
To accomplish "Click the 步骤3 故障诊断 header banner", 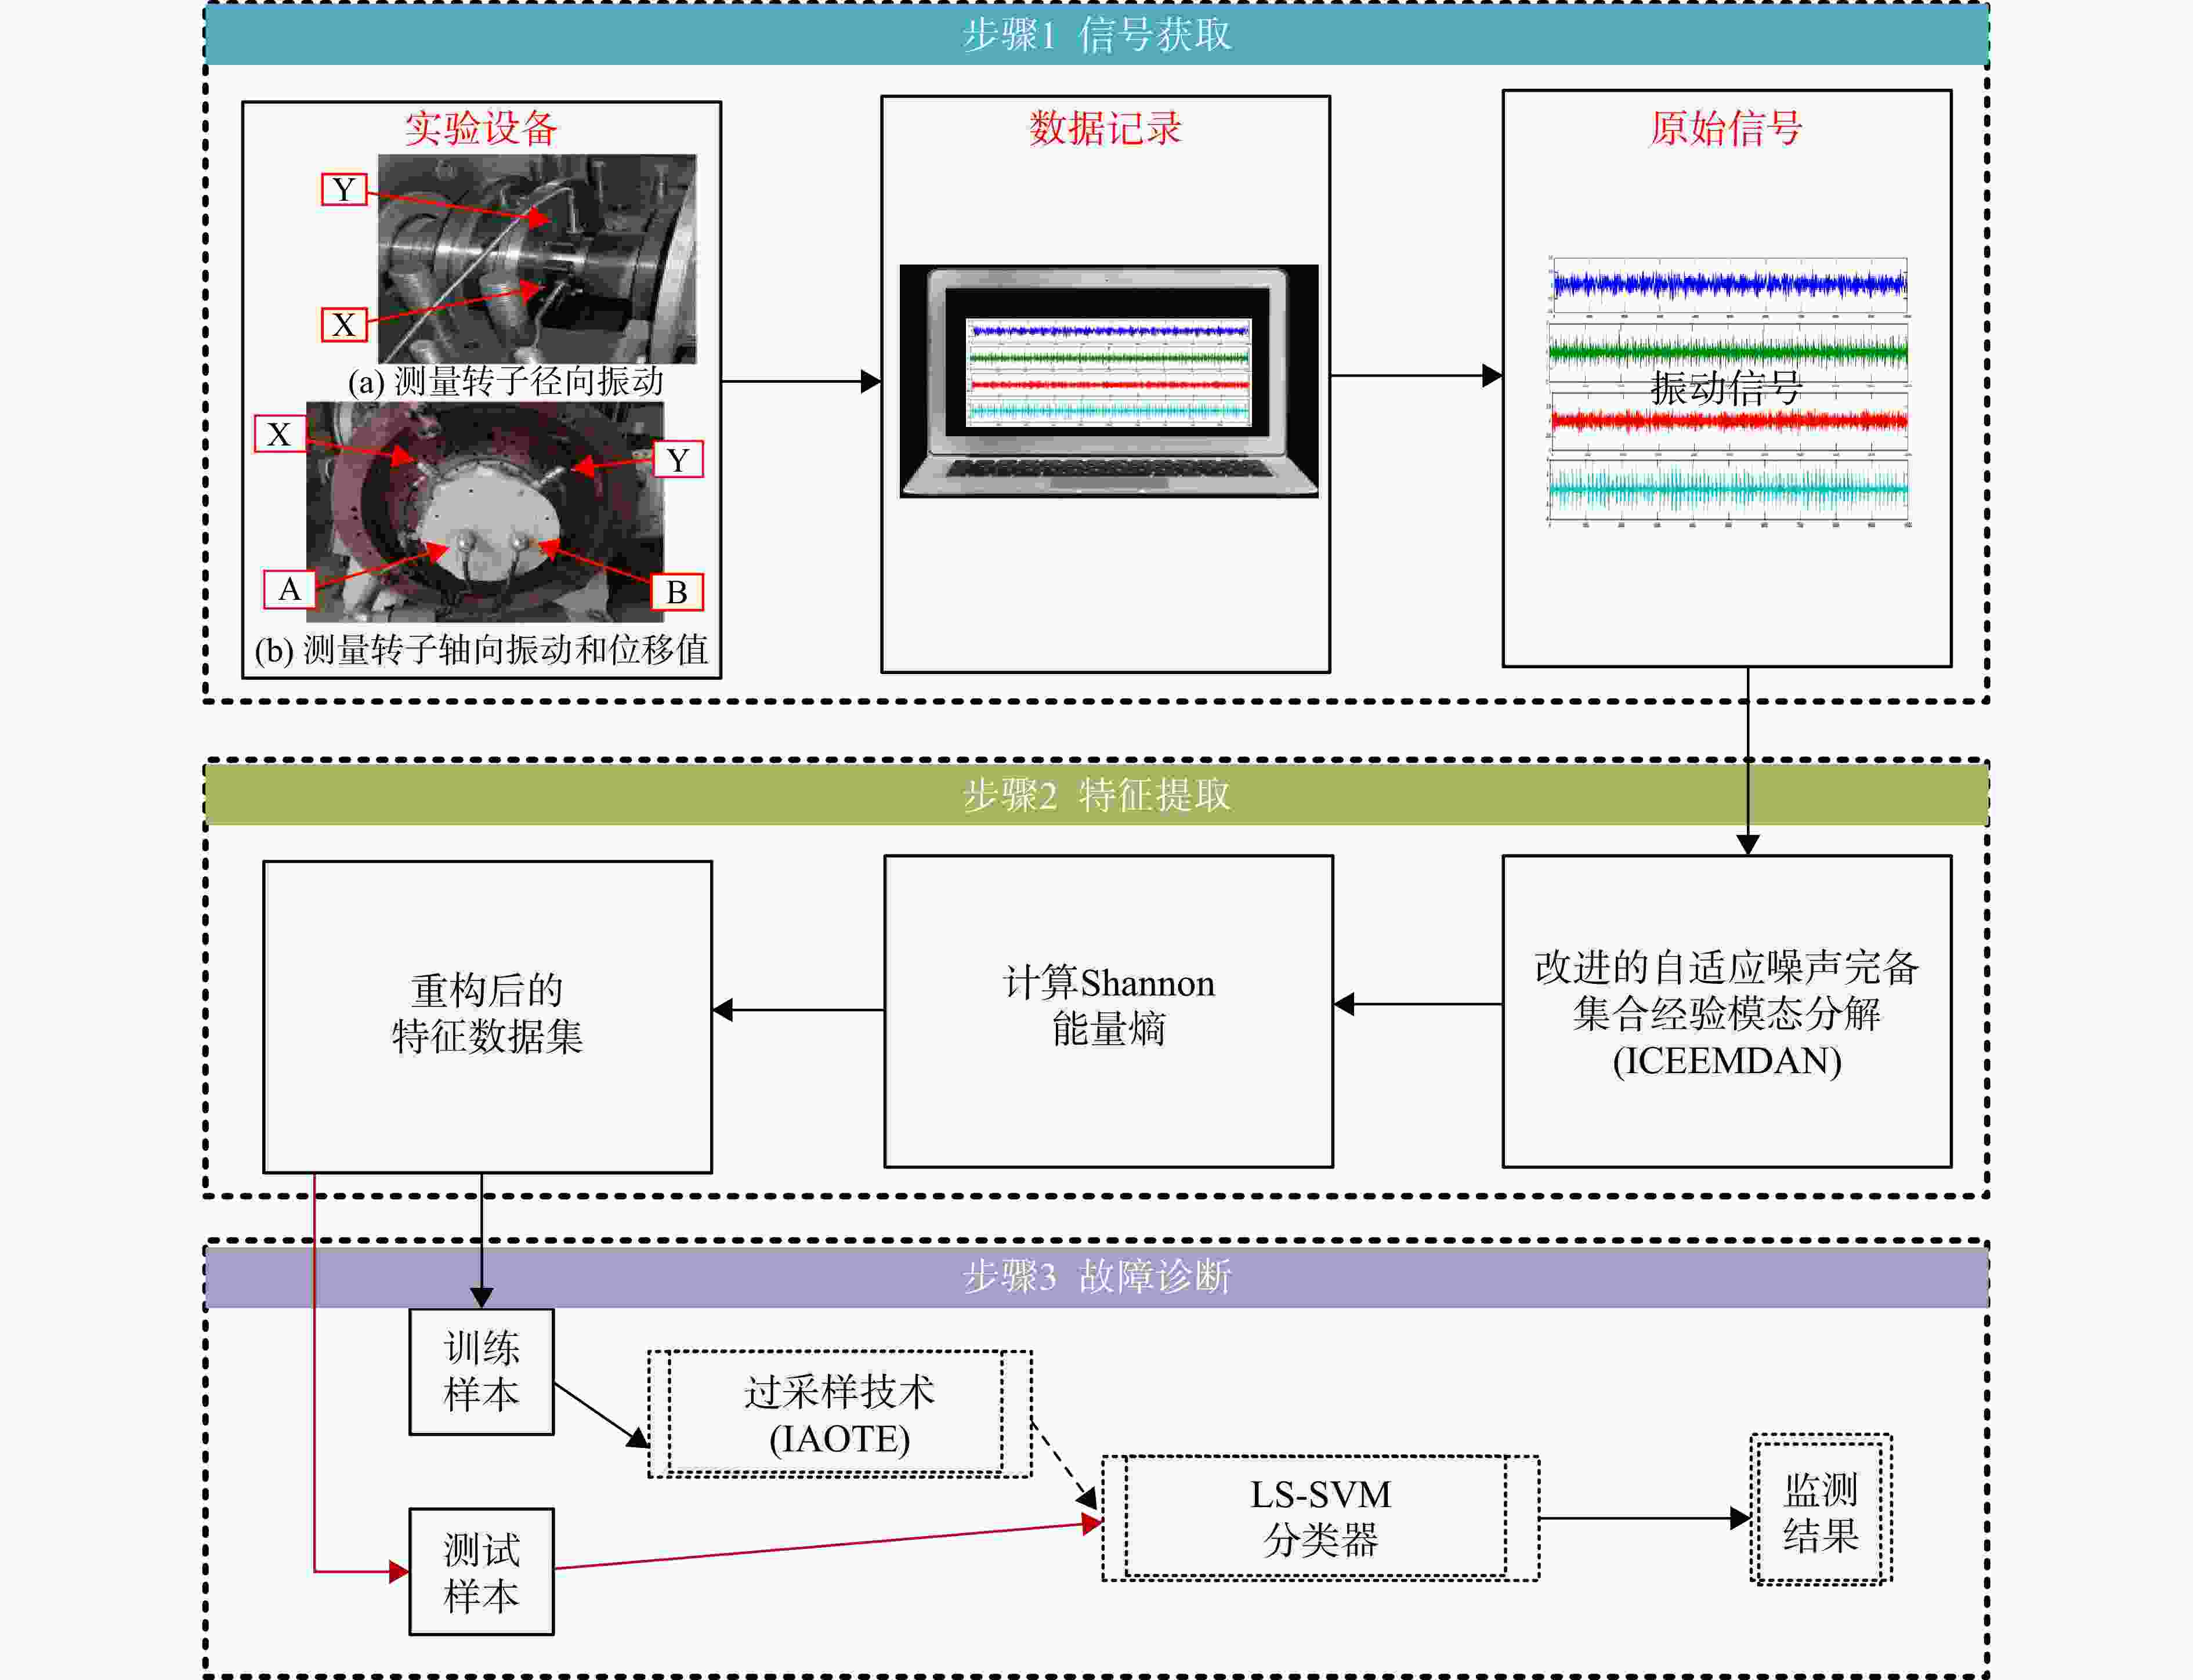I will [x=1096, y=1276].
